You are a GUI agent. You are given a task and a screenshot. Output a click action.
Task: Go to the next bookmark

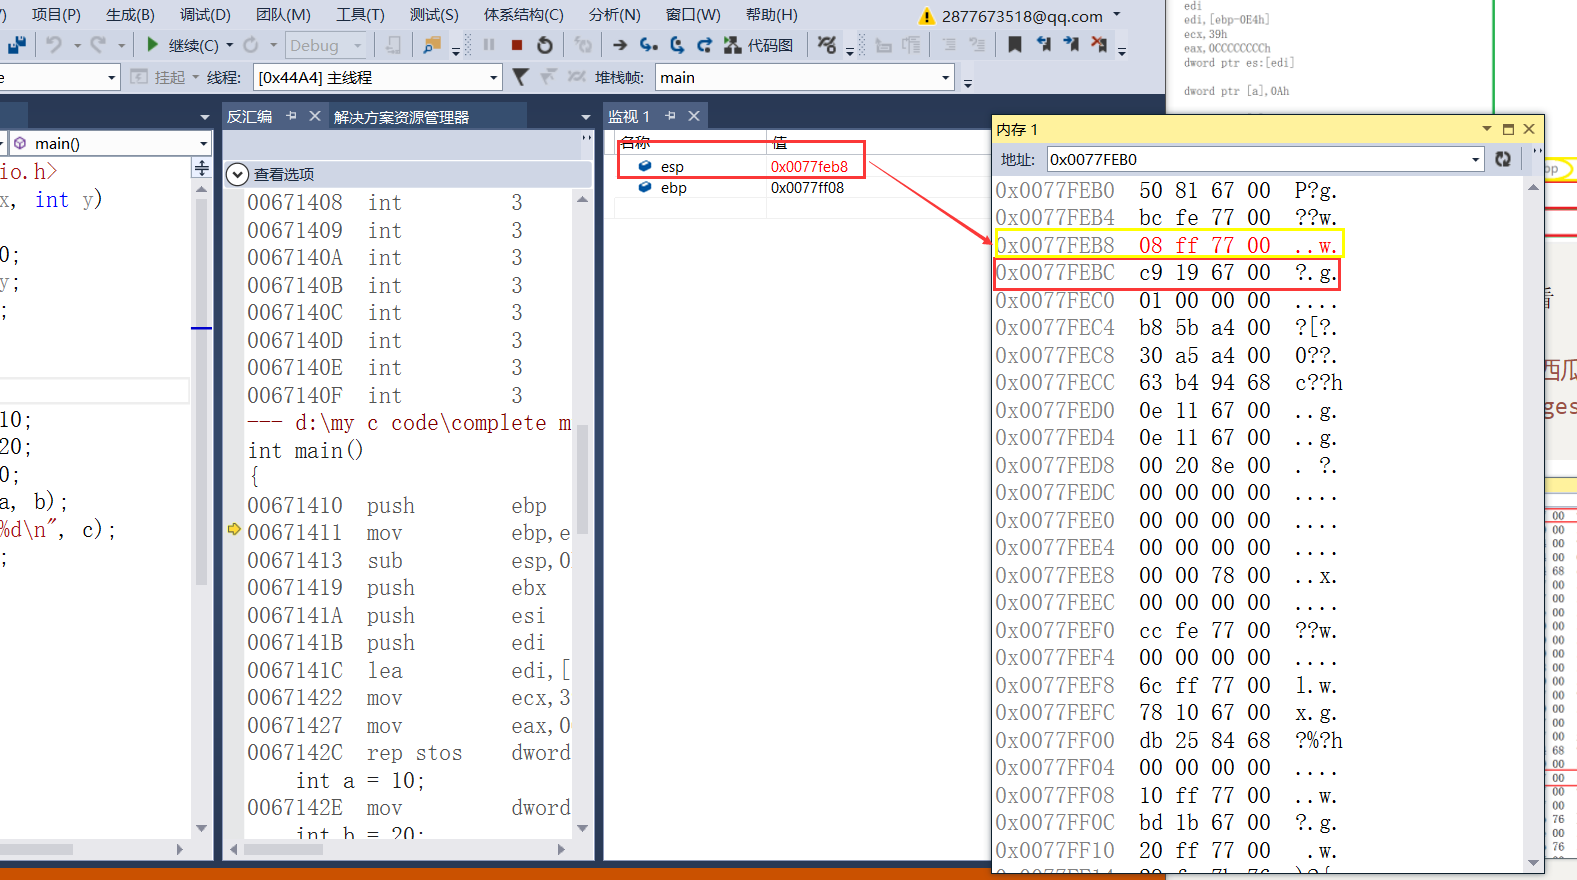coord(1071,45)
